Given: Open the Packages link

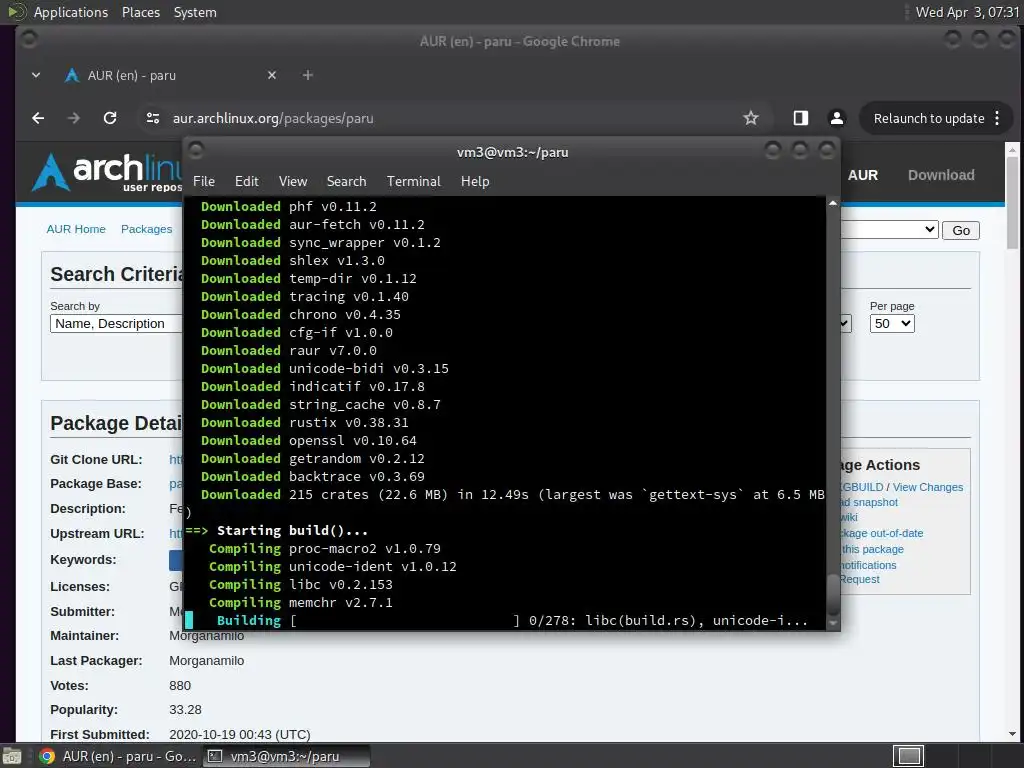Looking at the screenshot, I should tap(146, 229).
